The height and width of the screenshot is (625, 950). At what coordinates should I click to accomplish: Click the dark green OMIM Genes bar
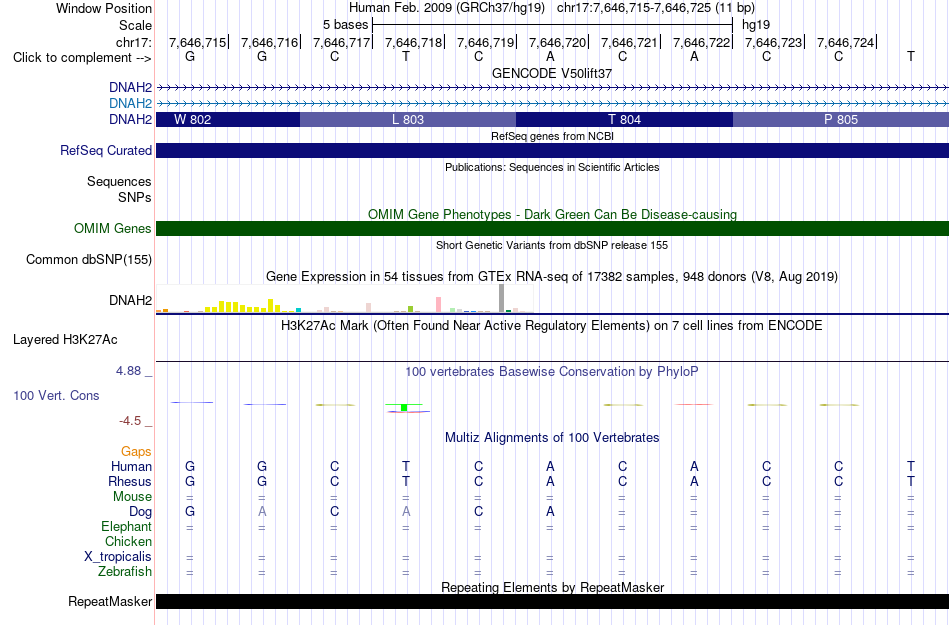click(553, 228)
